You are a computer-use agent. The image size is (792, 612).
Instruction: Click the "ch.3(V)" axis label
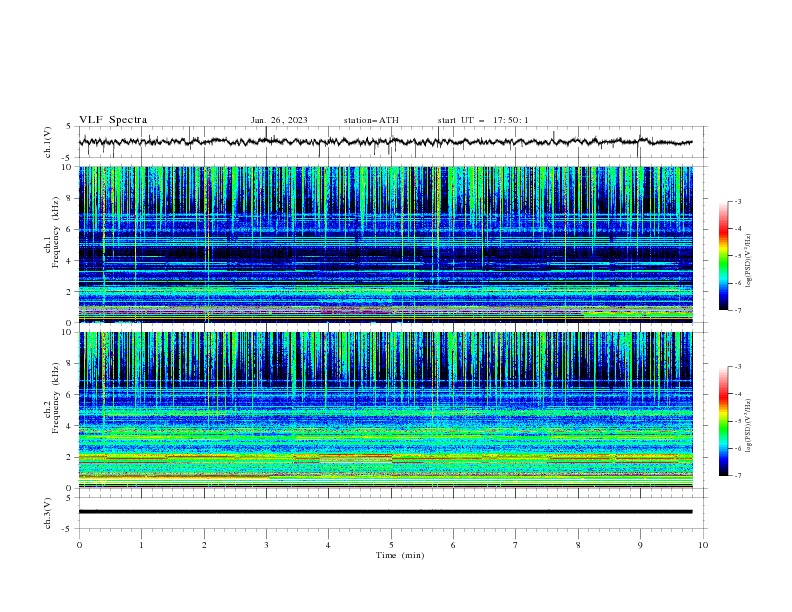click(x=48, y=513)
